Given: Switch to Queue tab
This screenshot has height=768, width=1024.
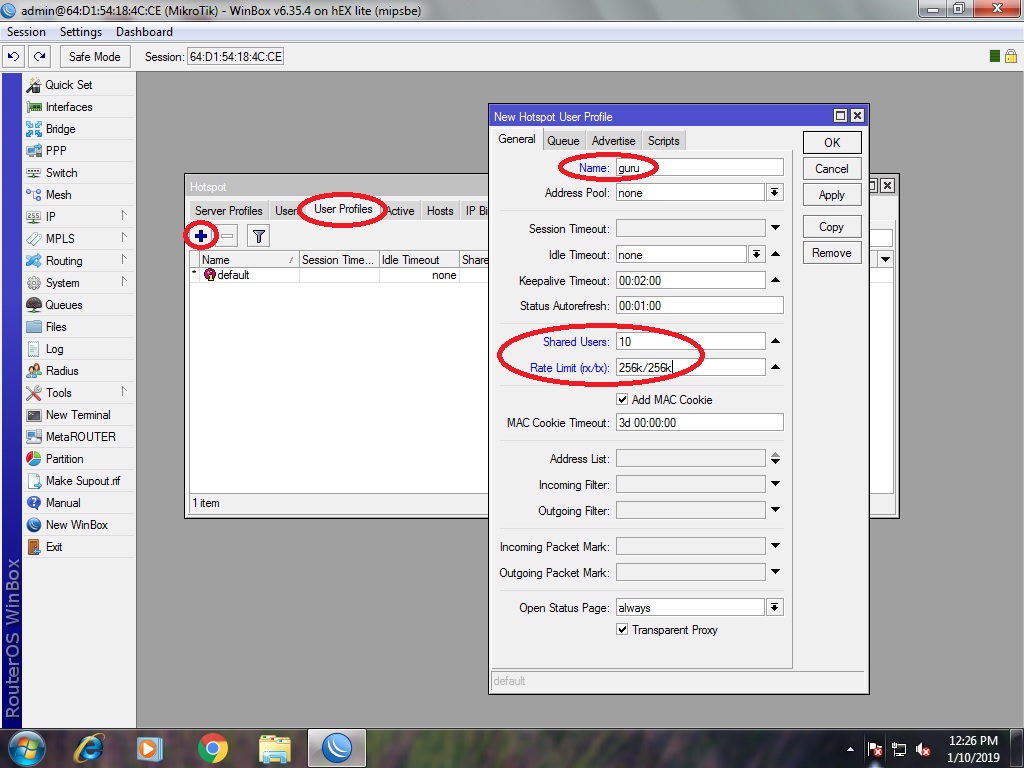Looking at the screenshot, I should click(563, 141).
